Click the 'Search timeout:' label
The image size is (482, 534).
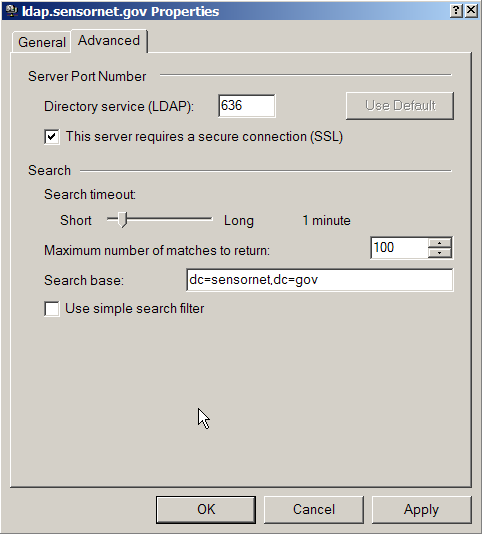coord(90,194)
